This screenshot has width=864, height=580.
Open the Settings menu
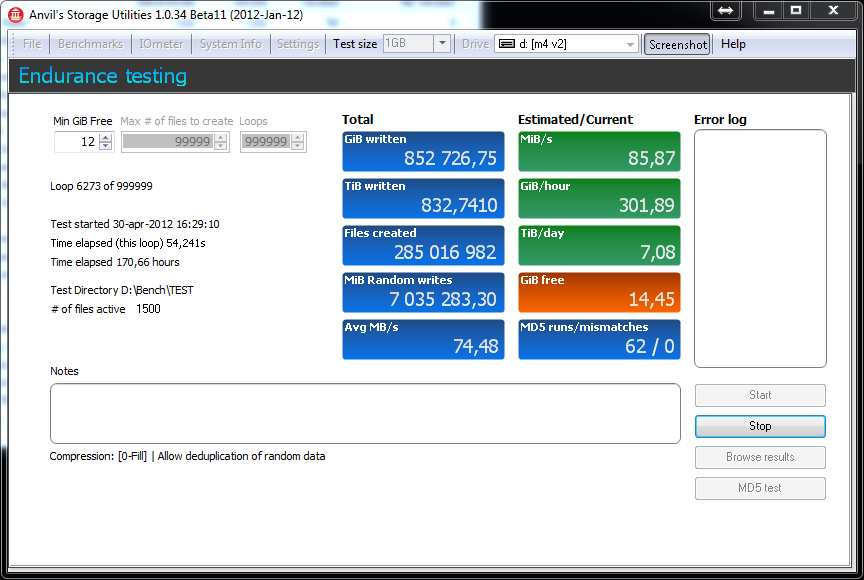(298, 44)
